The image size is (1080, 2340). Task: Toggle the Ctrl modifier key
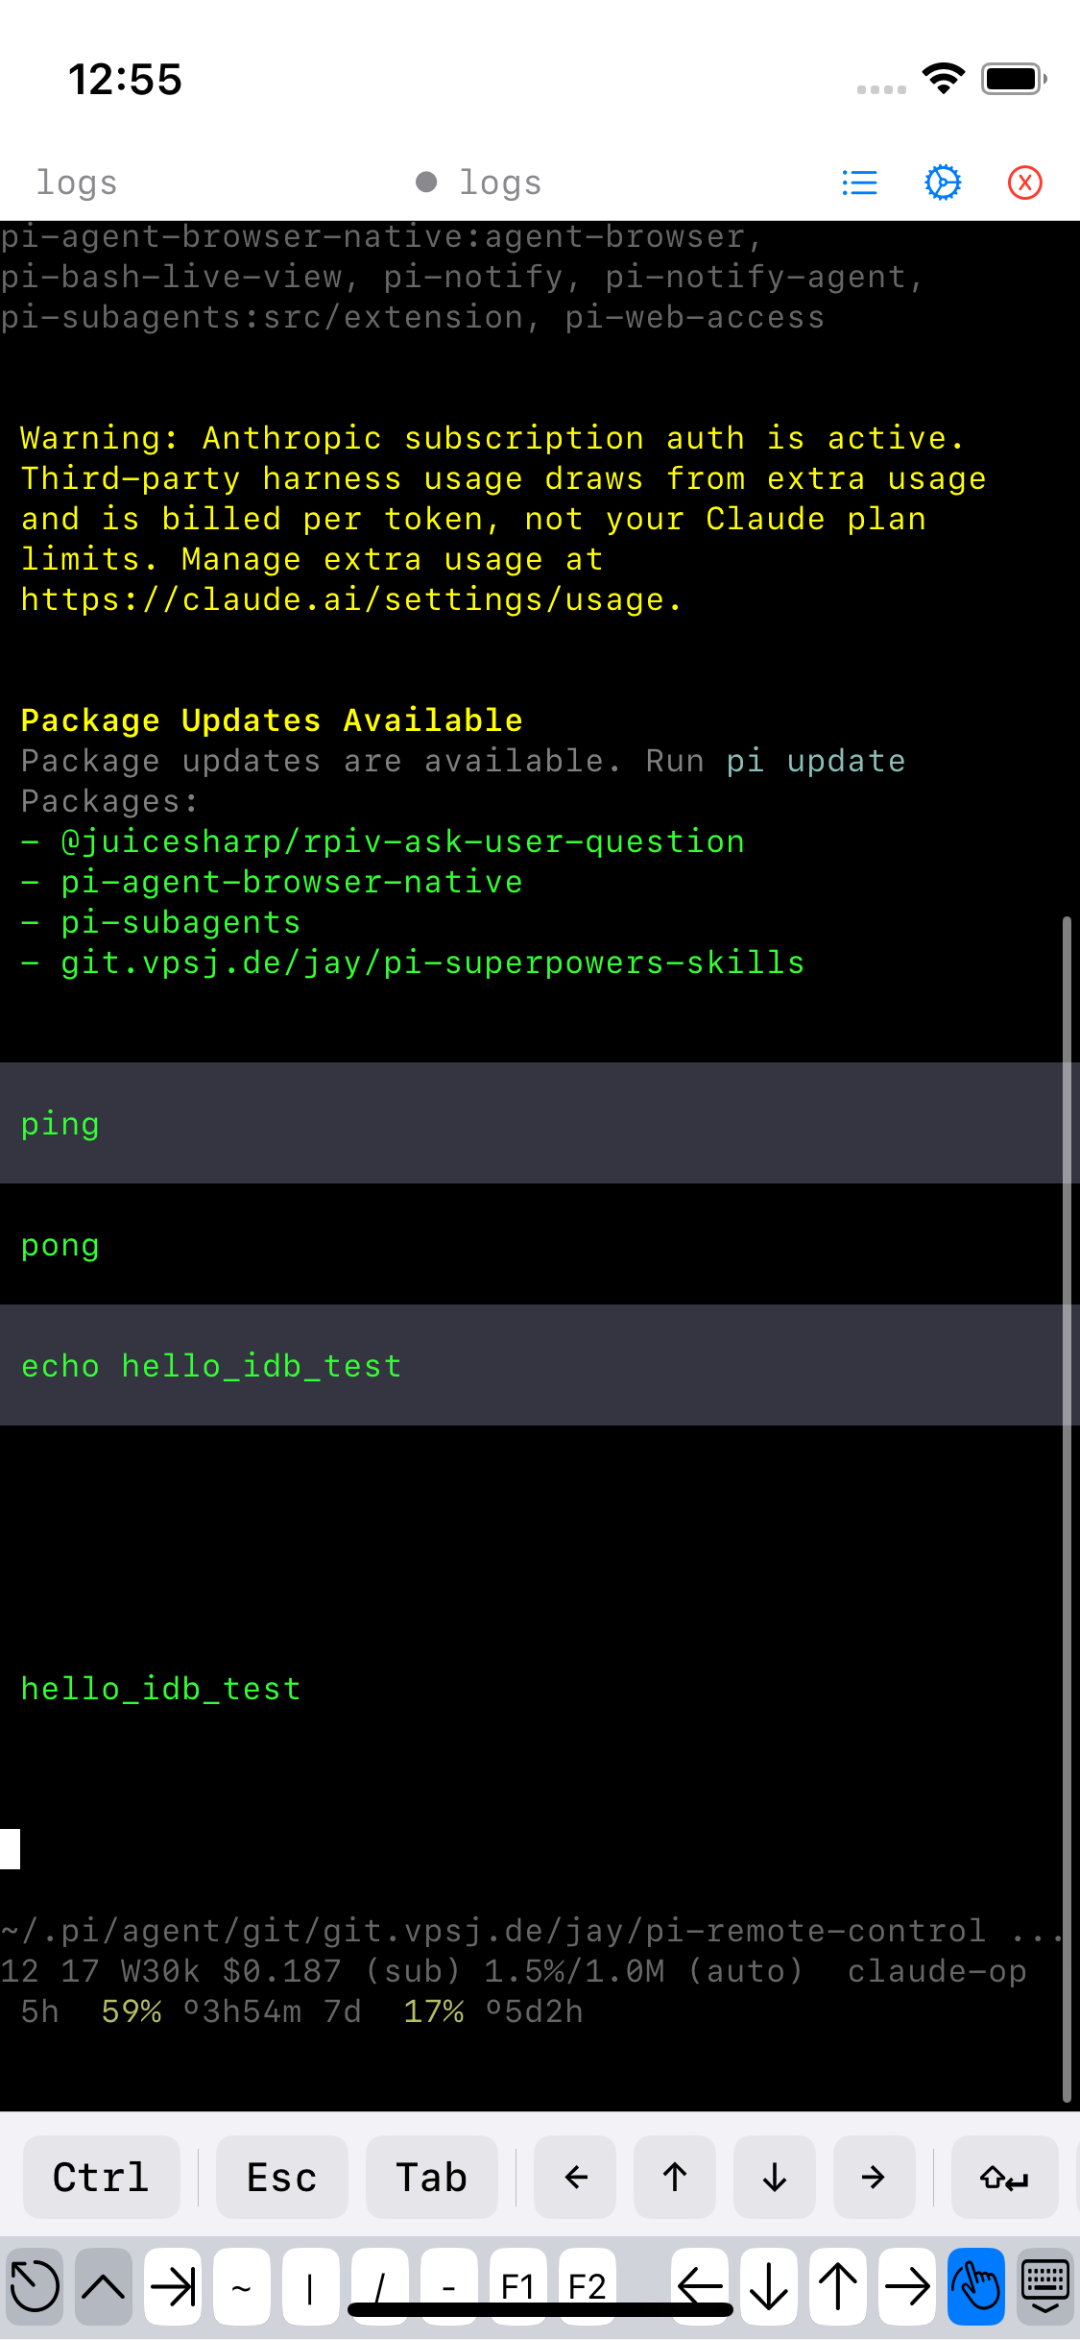[101, 2177]
